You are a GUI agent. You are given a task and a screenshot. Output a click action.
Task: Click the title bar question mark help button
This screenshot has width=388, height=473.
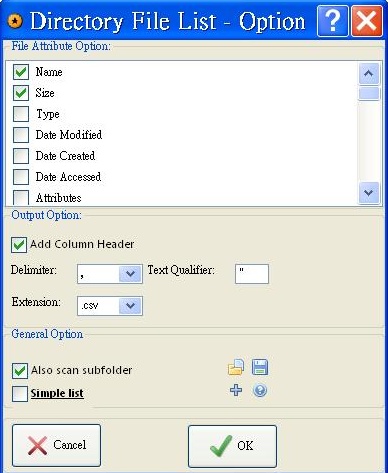332,20
